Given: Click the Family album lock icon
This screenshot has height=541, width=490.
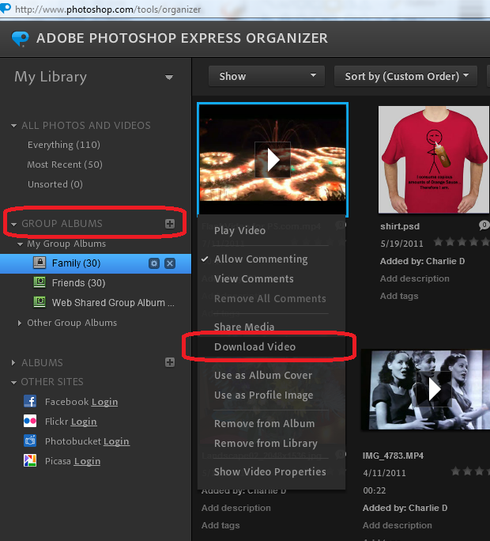Looking at the screenshot, I should click(x=40, y=263).
